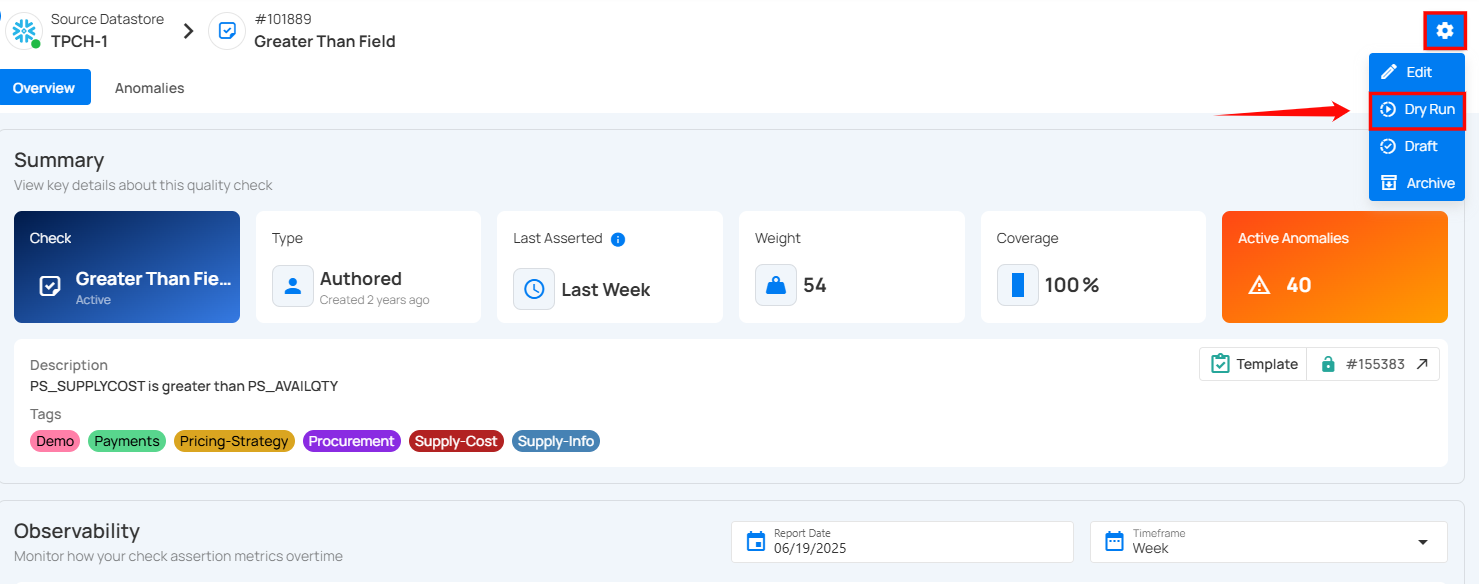Image resolution: width=1479 pixels, height=584 pixels.
Task: Click the TPCH-1 source datastore breadcrumb
Action: [x=79, y=41]
